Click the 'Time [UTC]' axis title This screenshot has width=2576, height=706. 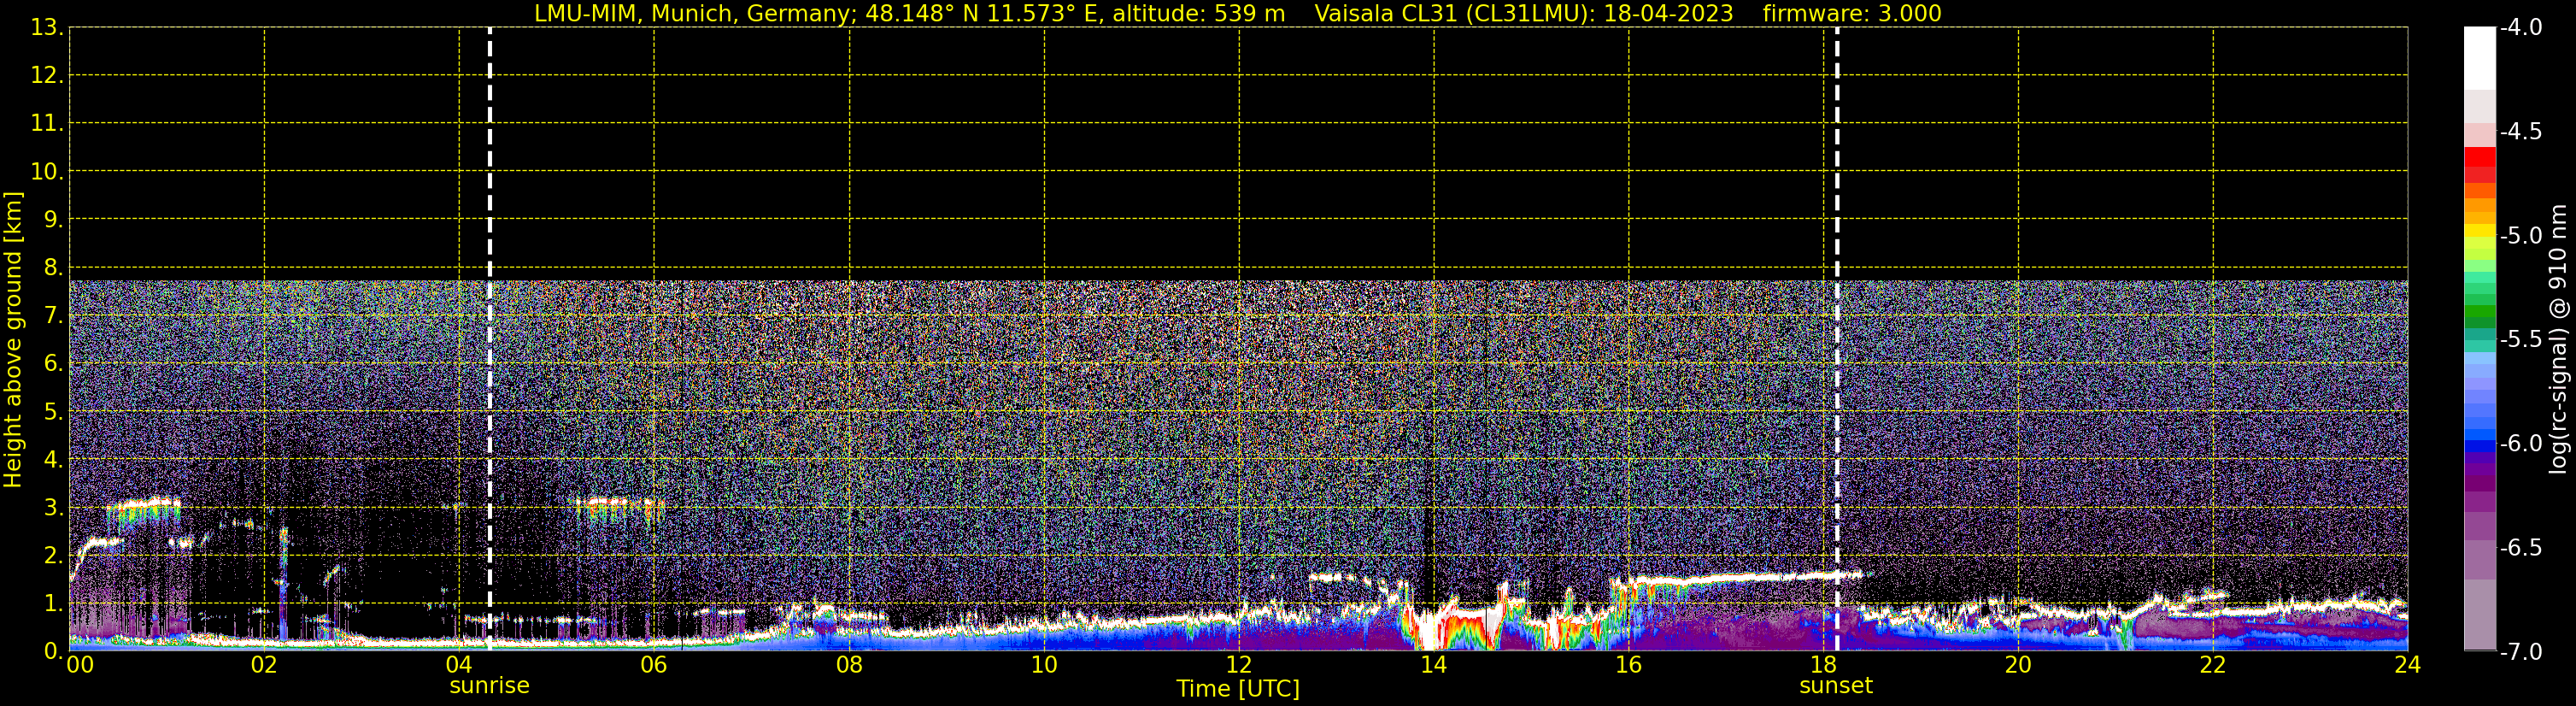(1238, 689)
